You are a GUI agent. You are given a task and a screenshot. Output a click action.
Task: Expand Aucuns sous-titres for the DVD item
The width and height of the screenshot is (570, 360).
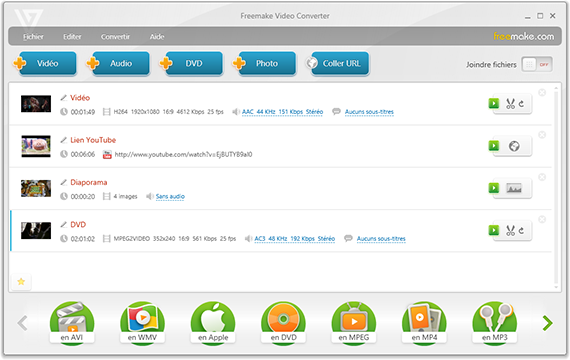click(x=381, y=239)
